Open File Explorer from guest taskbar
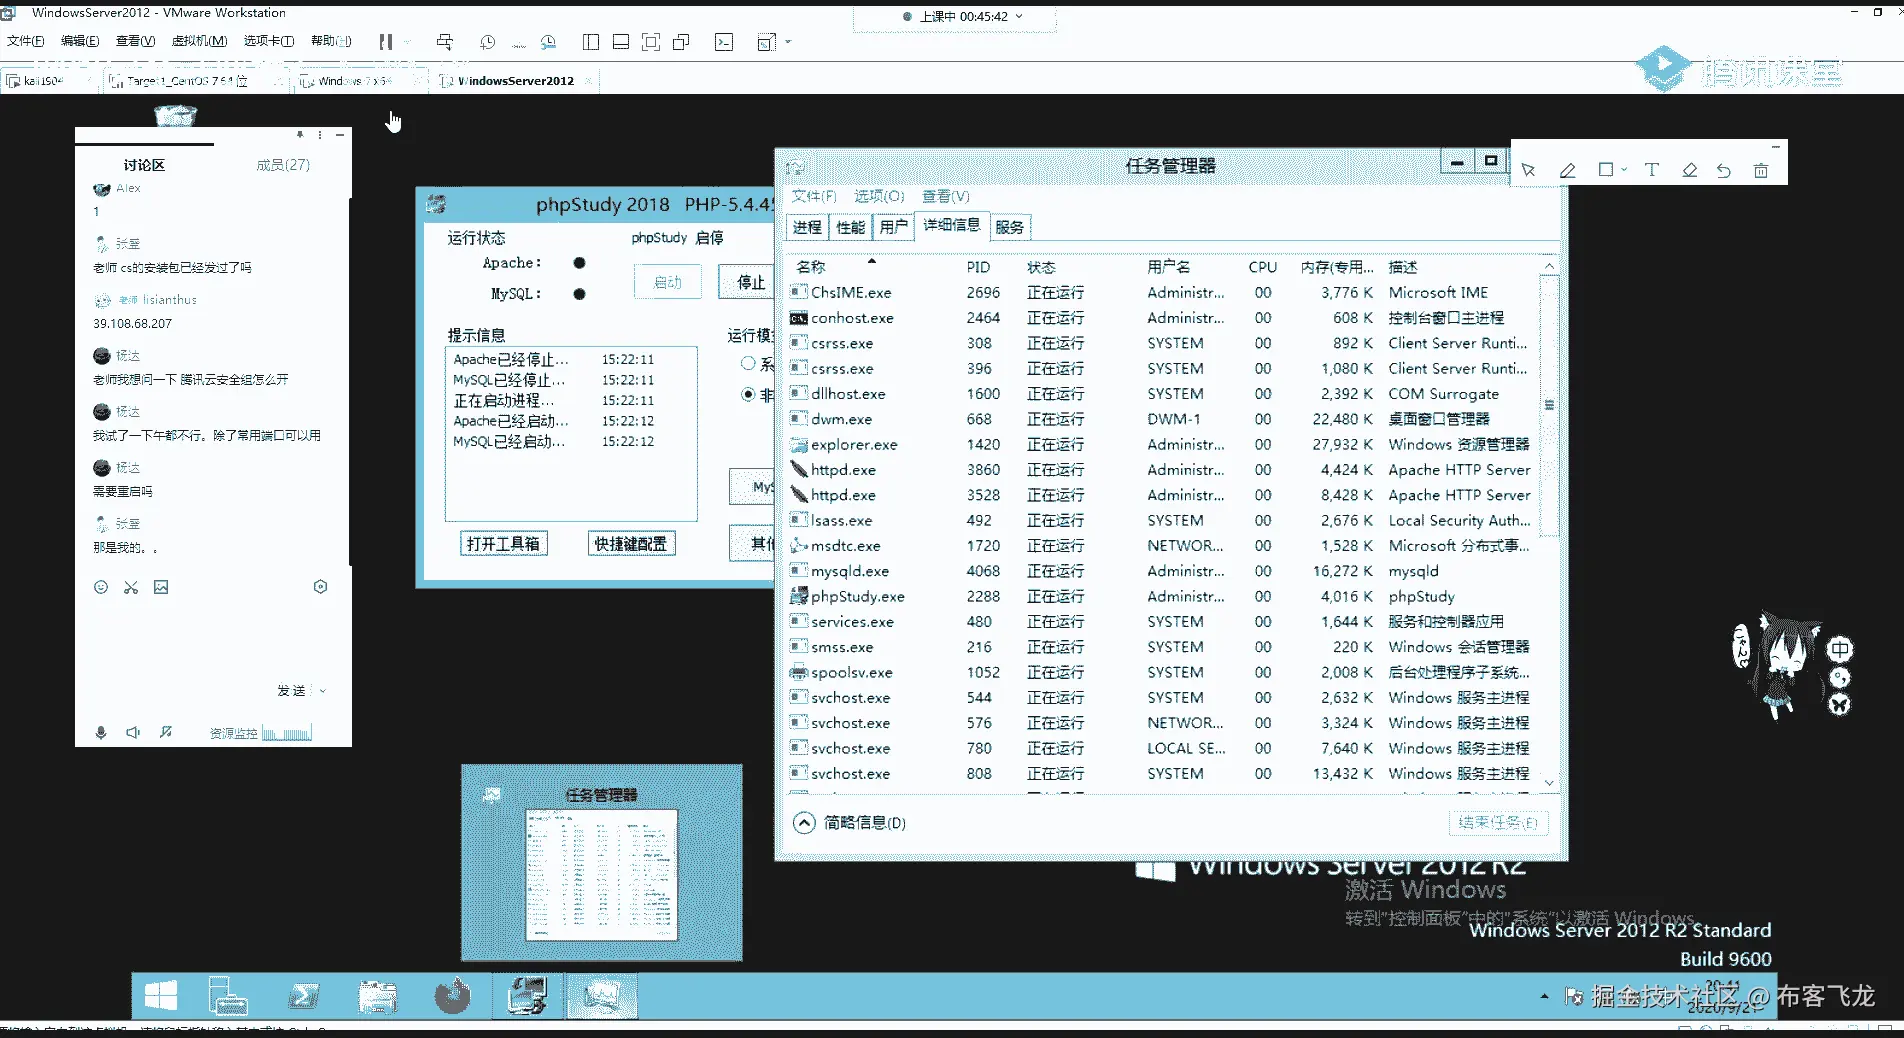Image resolution: width=1904 pixels, height=1038 pixels. pyautogui.click(x=378, y=996)
